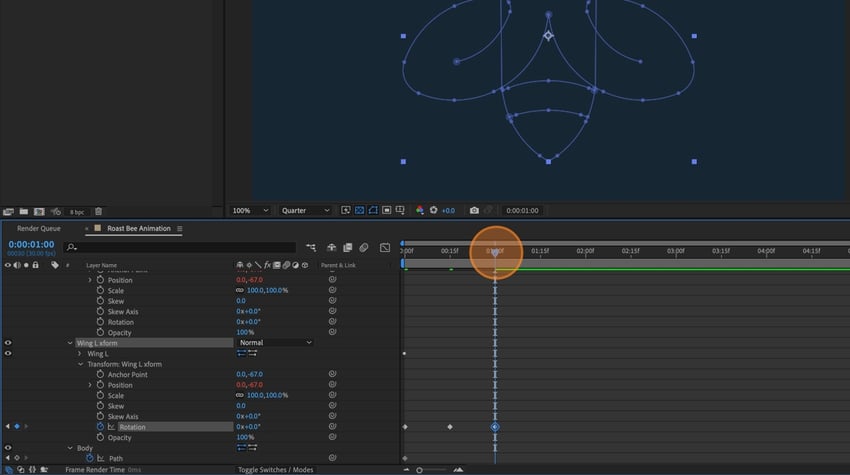Open the Graph Editor

(x=385, y=247)
